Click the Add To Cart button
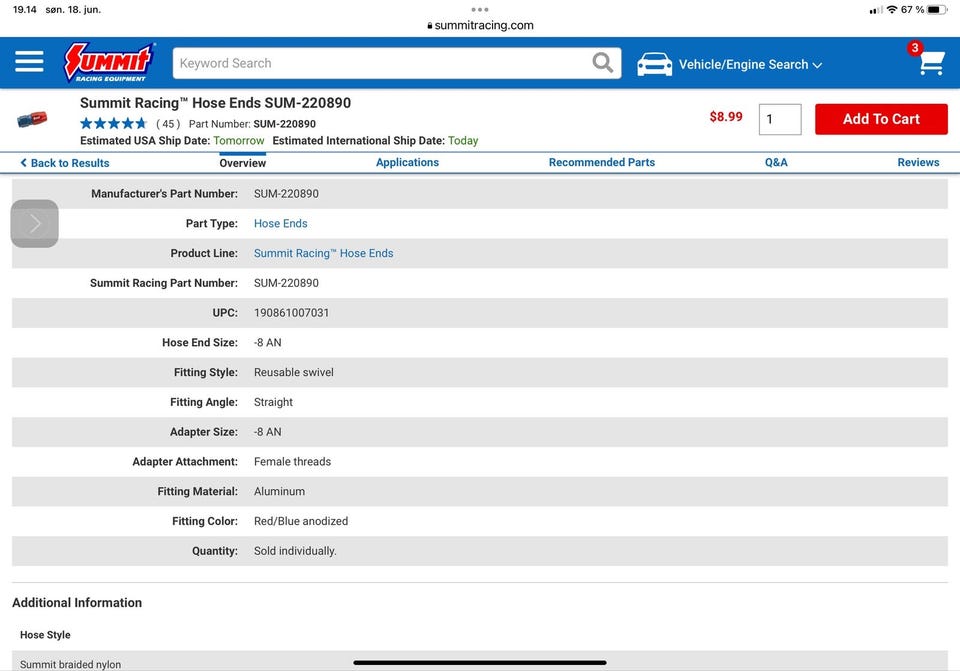The width and height of the screenshot is (960, 671). [x=881, y=119]
